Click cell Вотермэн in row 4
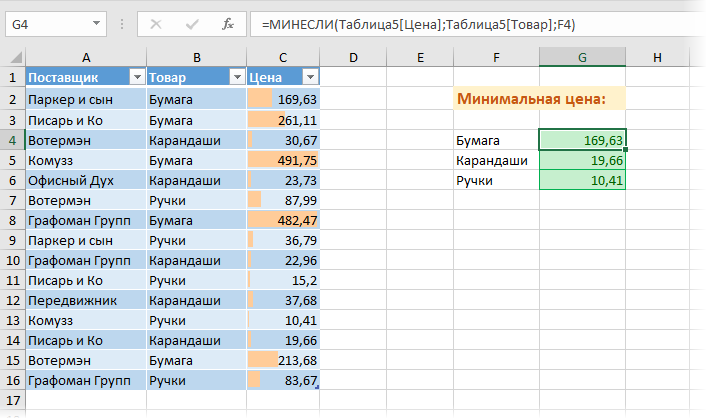This screenshot has width=707, height=419. 86,140
